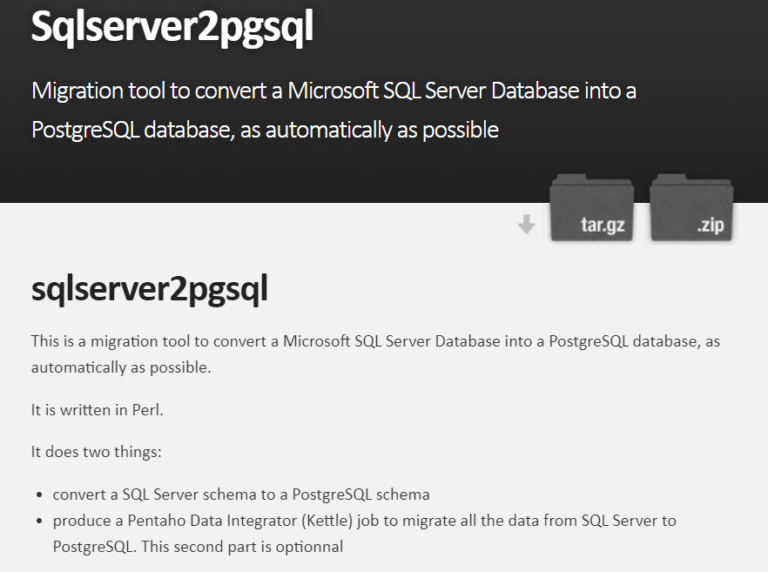This screenshot has height=572, width=768.
Task: Click the bullet dot before "produce a Pentaho"
Action: click(x=40, y=521)
